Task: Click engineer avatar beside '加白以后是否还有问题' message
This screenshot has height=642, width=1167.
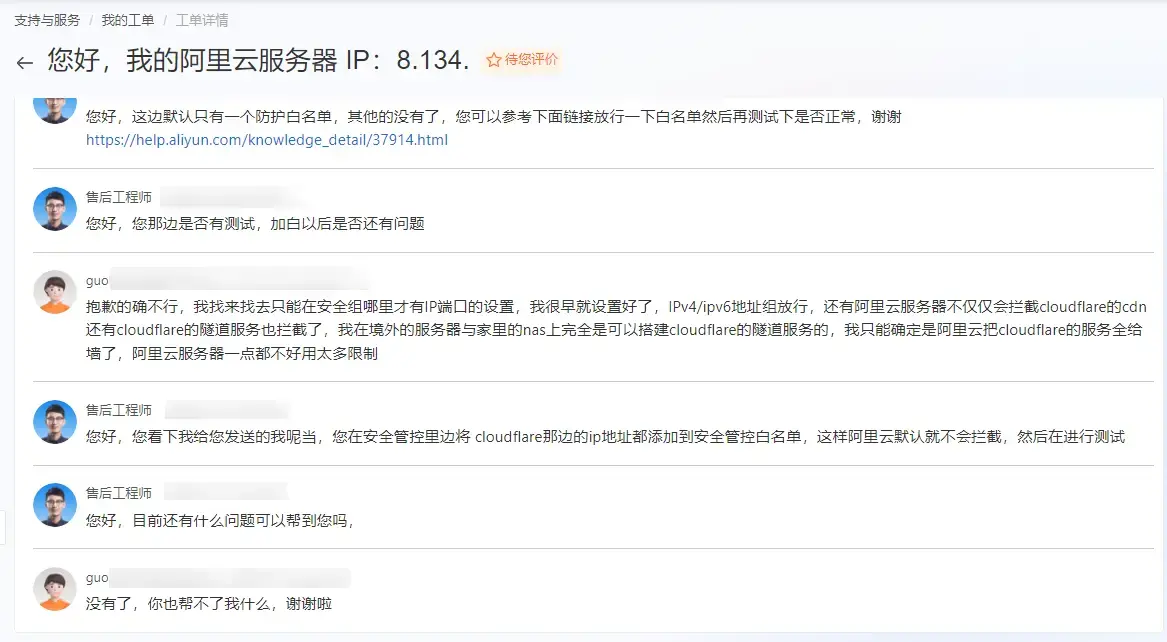Action: 54,209
